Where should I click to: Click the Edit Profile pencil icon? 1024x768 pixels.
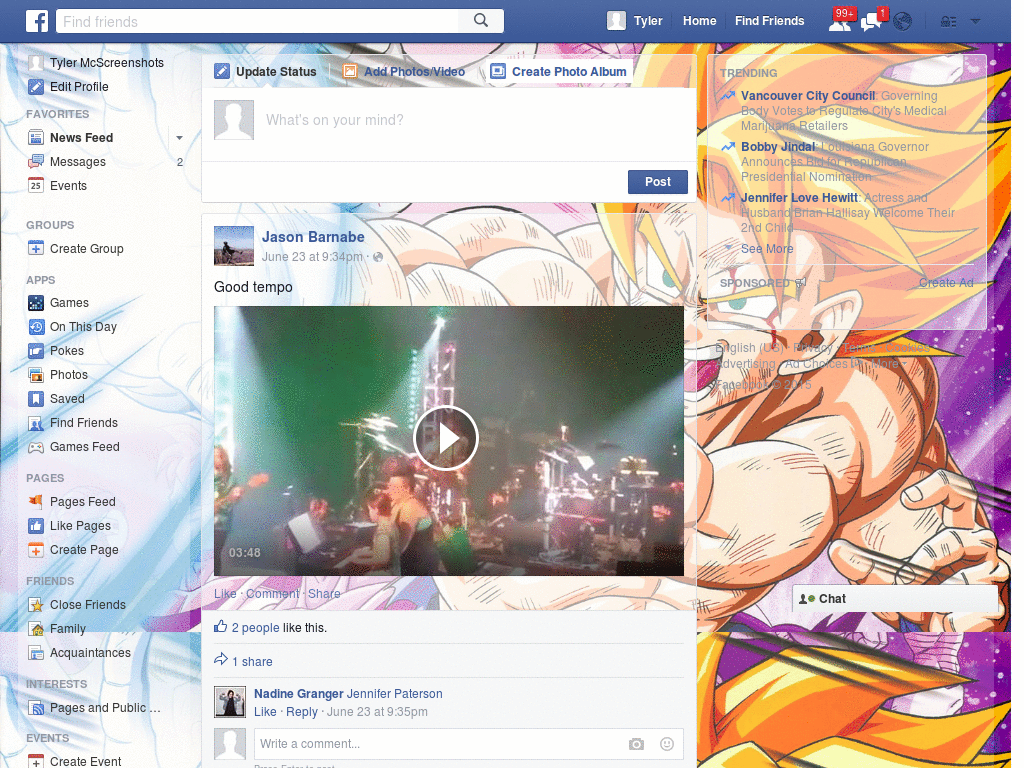36,87
